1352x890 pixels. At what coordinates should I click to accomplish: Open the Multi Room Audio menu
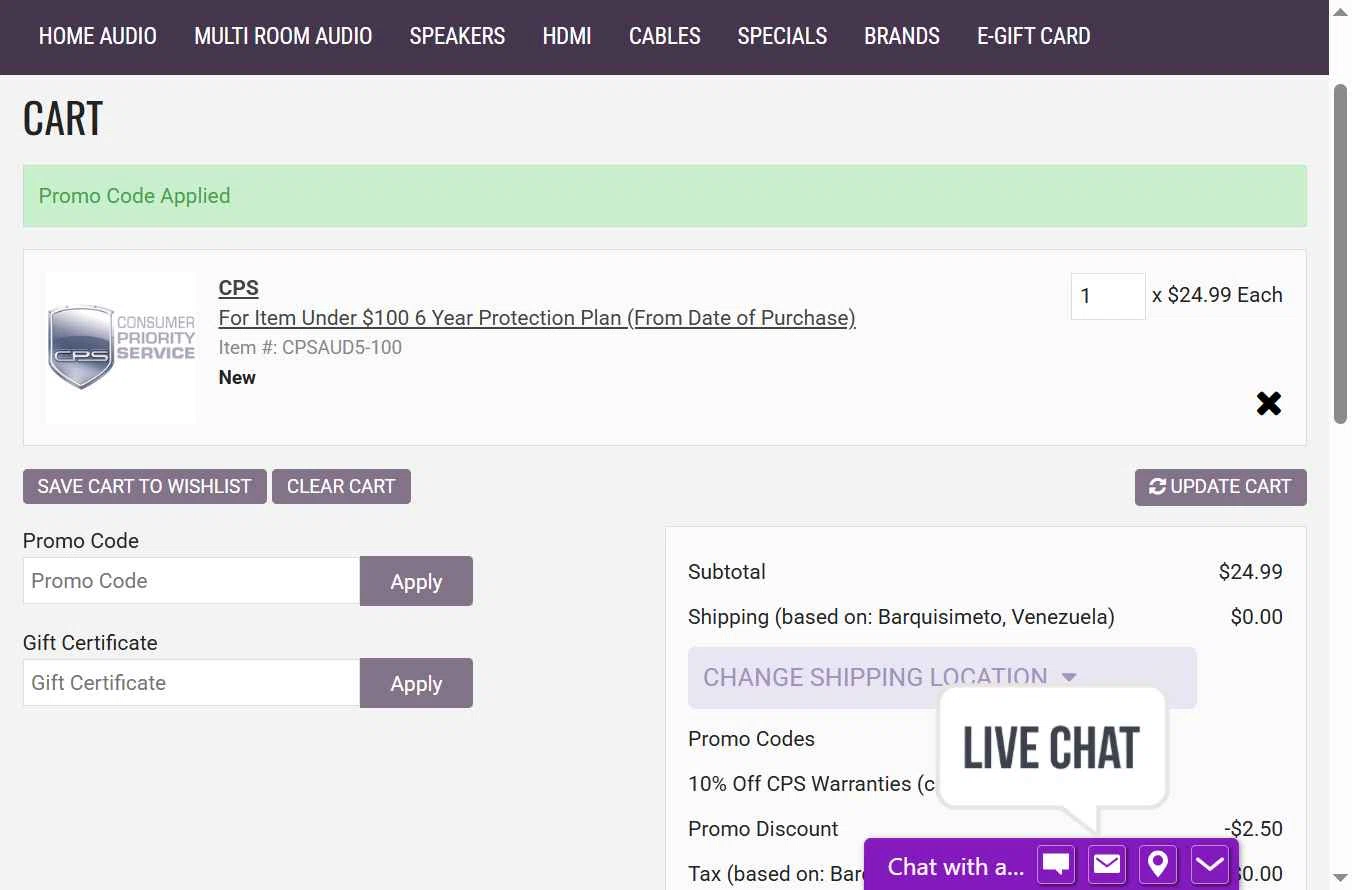click(x=283, y=36)
